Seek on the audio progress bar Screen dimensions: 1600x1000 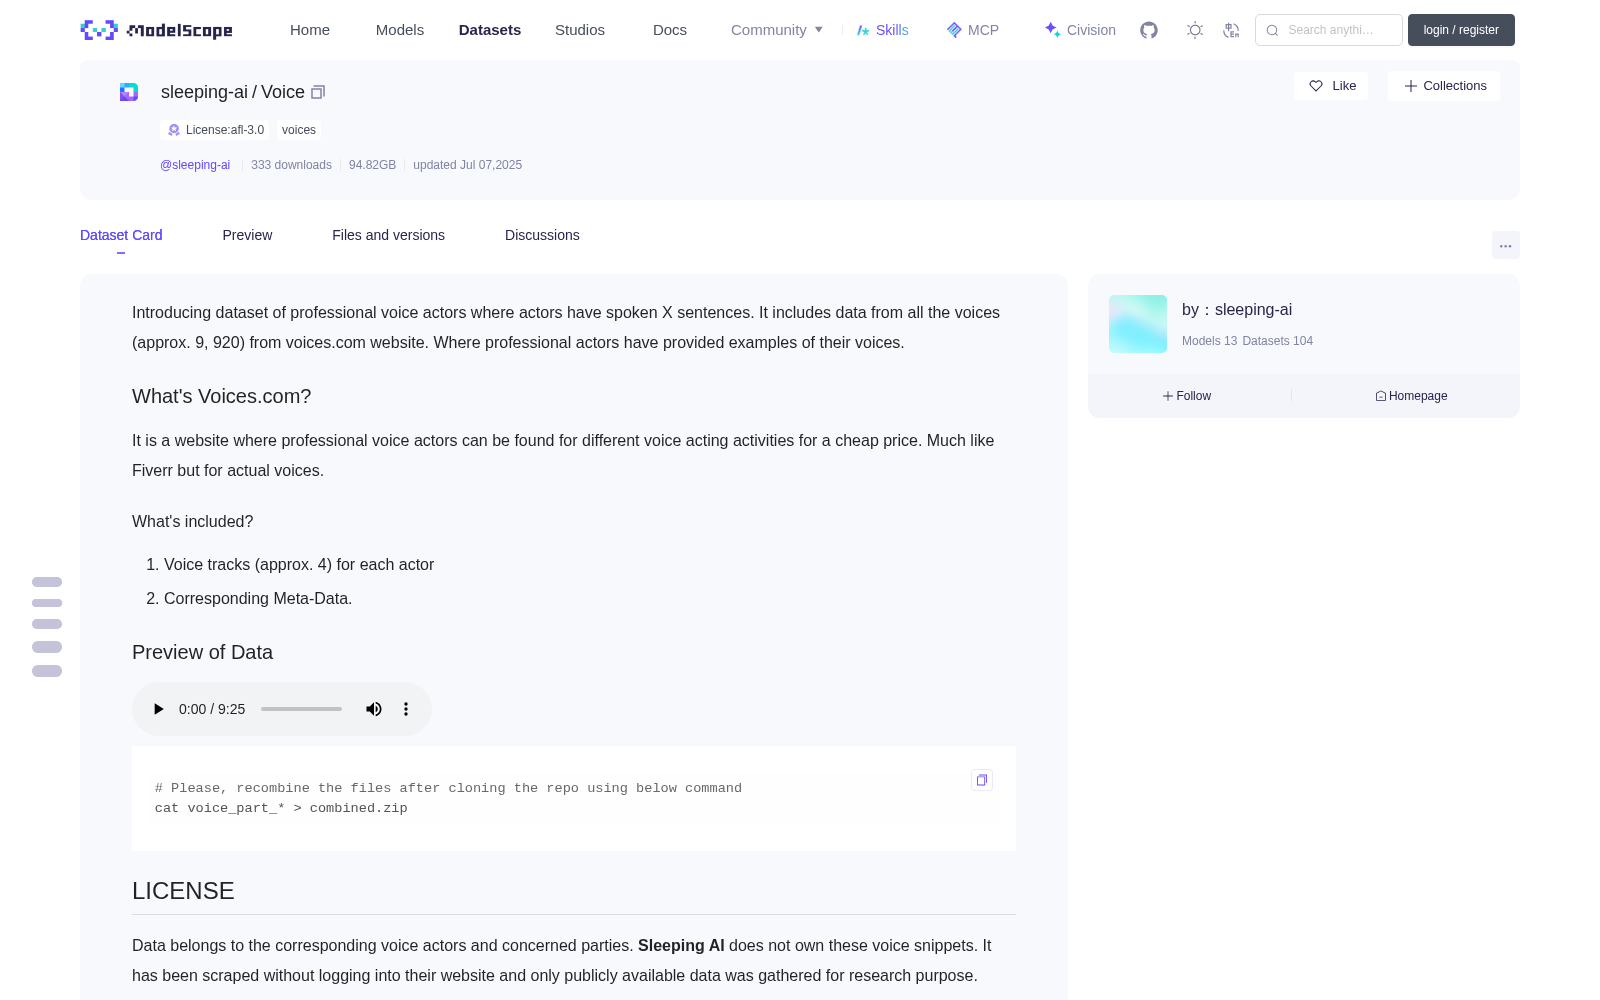coord(301,709)
